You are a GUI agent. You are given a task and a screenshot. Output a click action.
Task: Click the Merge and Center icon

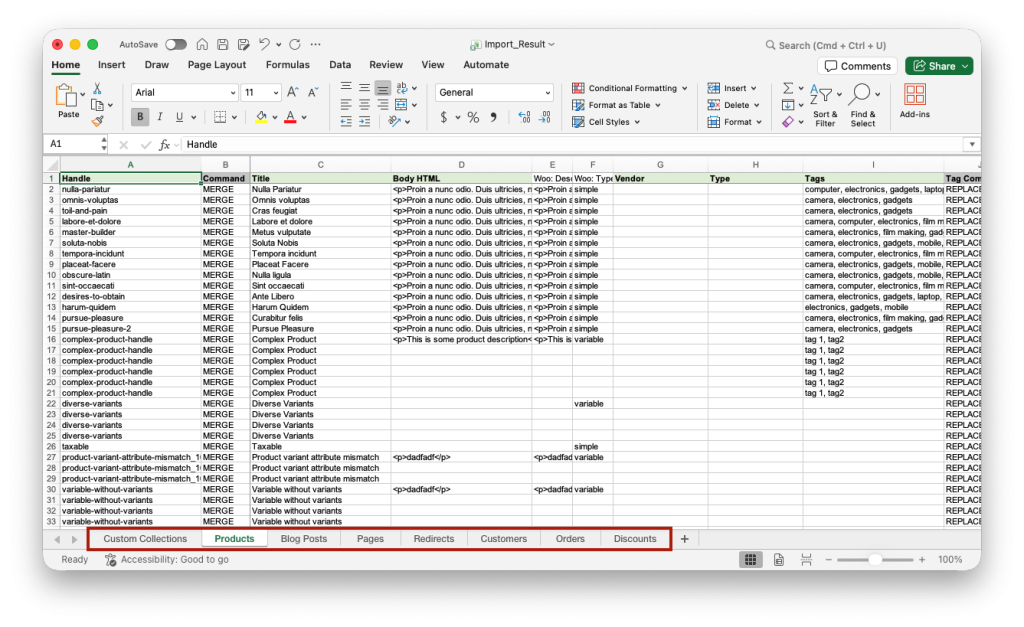tap(401, 104)
